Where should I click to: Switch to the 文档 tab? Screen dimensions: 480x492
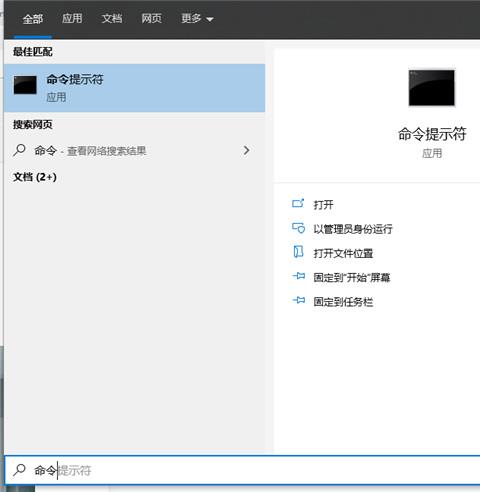112,19
